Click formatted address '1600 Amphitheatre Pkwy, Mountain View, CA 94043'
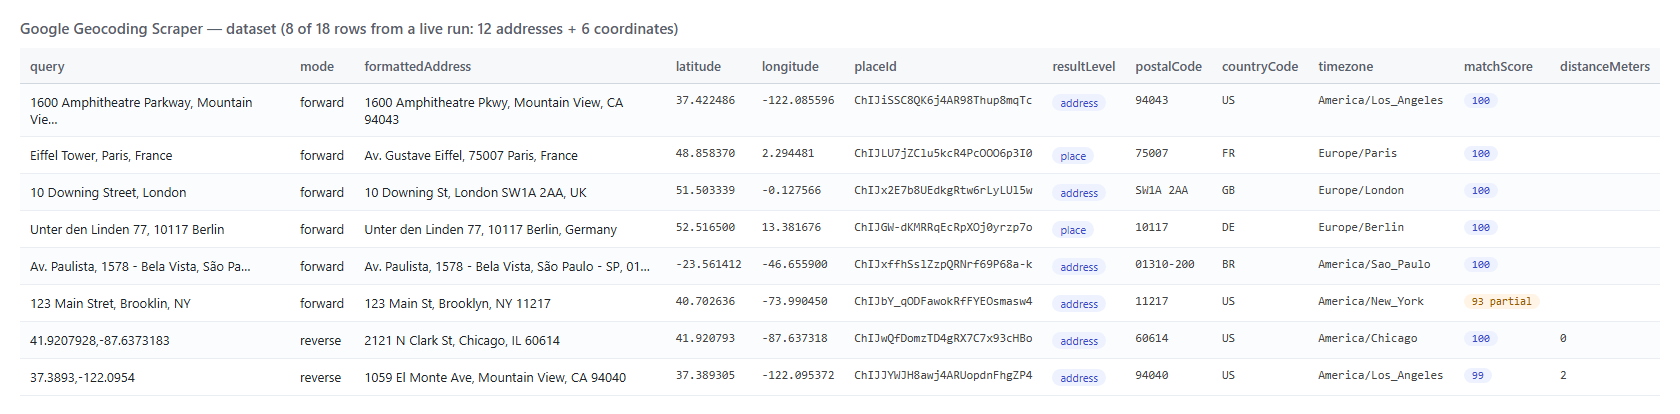Image resolution: width=1680 pixels, height=414 pixels. (x=493, y=110)
